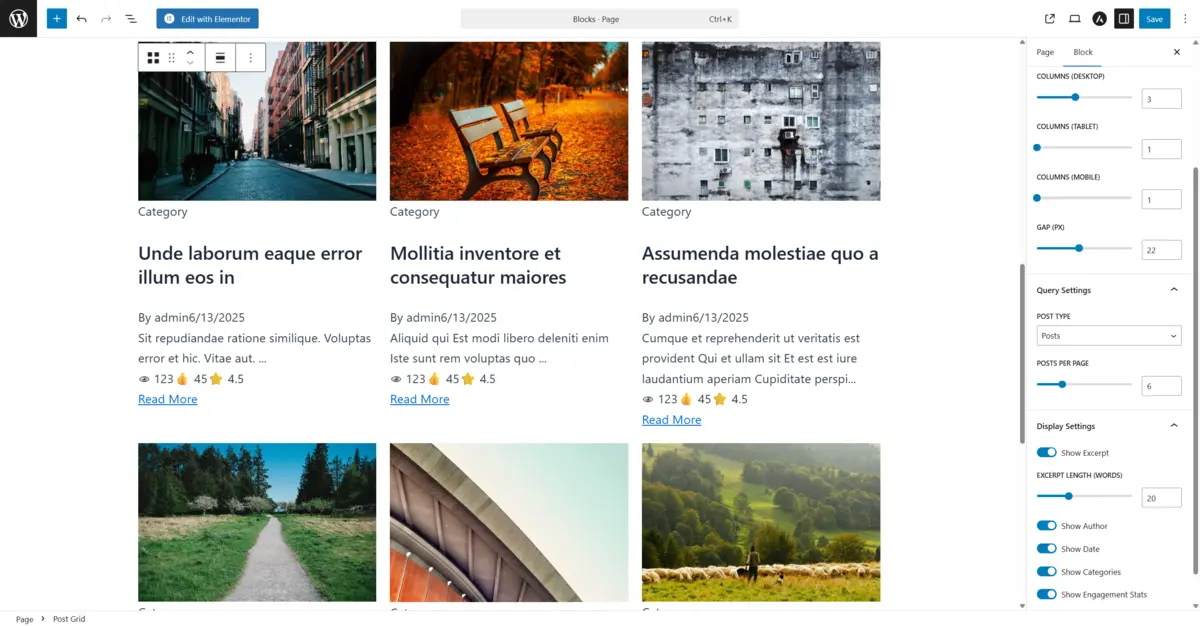This screenshot has width=1200, height=626.
Task: Open the Post Type dropdown
Action: (1109, 336)
